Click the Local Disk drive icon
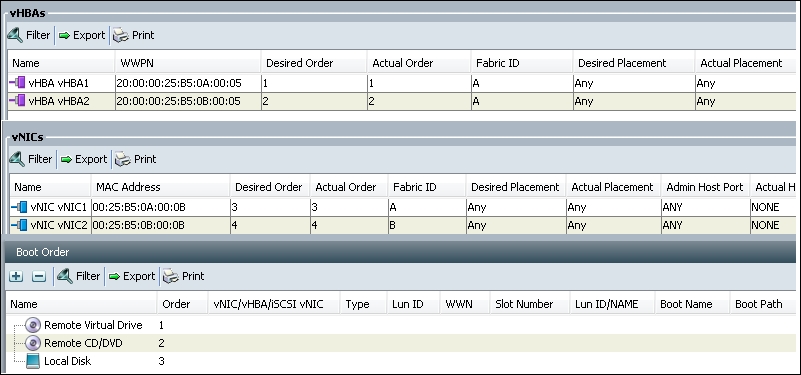 pos(33,361)
